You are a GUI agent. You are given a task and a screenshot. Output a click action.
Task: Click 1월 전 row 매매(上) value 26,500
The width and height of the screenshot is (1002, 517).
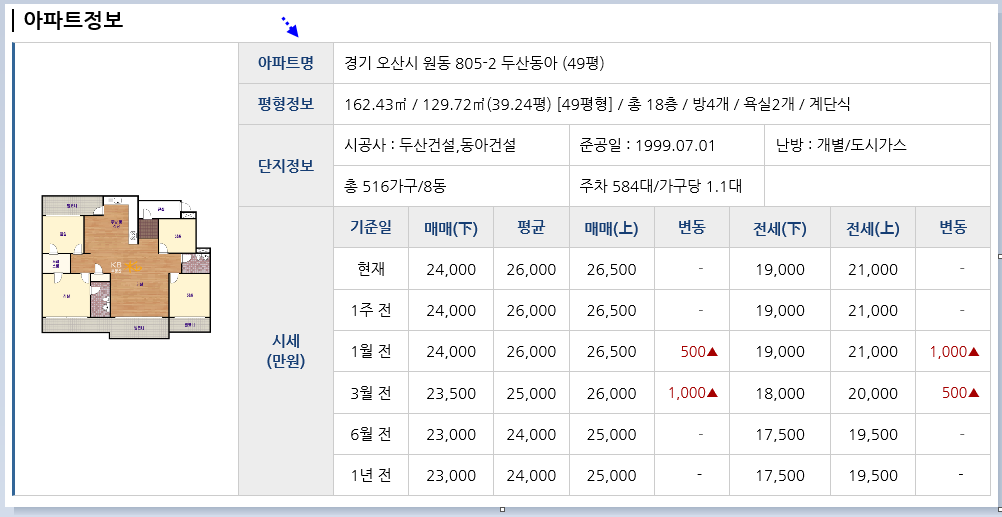612,352
